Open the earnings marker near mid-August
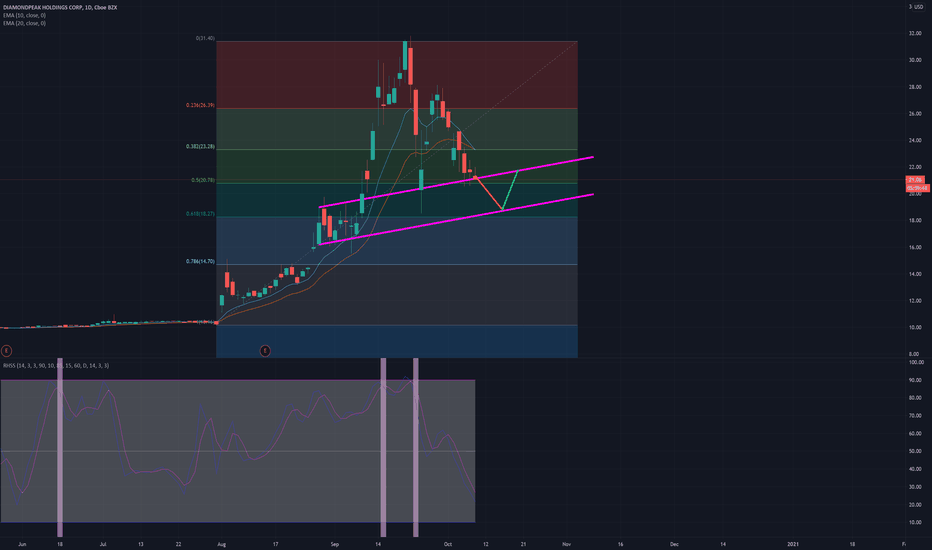 tap(265, 351)
